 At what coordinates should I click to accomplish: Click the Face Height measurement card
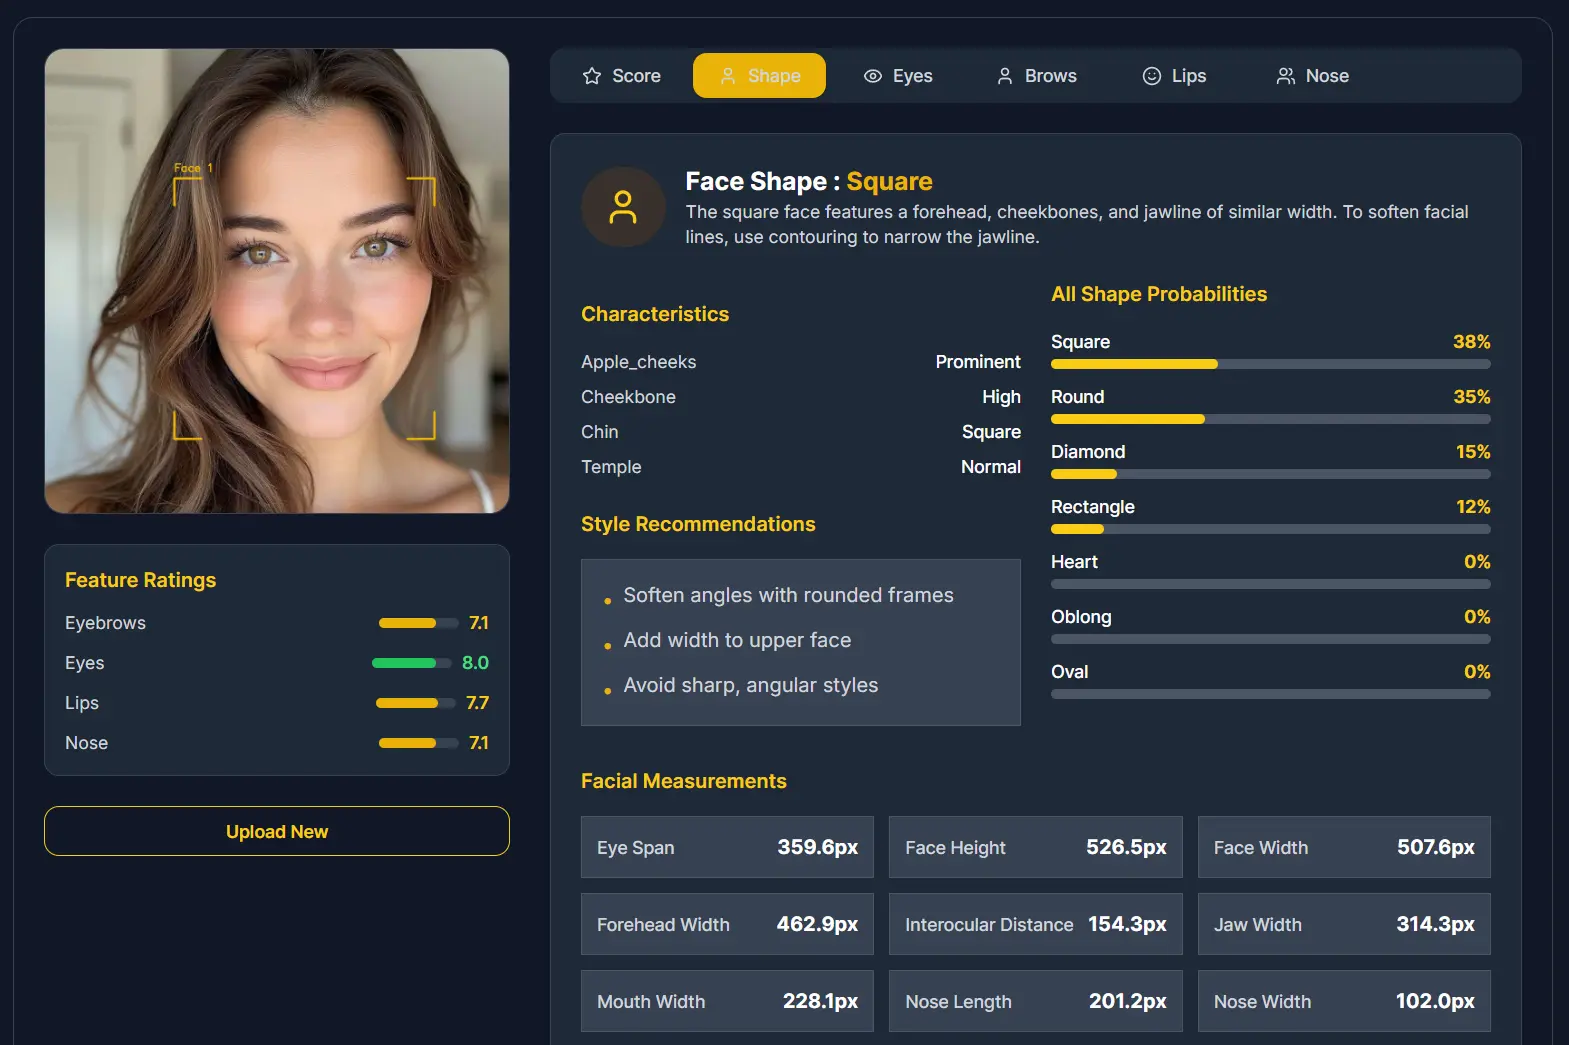coord(1035,847)
